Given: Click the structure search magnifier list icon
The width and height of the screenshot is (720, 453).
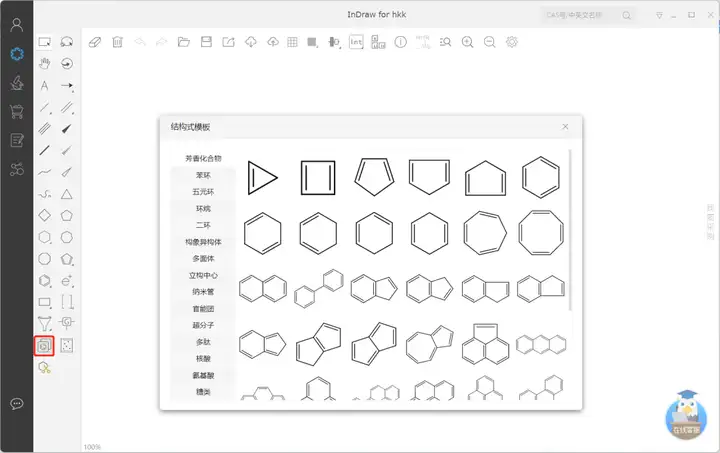Looking at the screenshot, I should coord(445,42).
